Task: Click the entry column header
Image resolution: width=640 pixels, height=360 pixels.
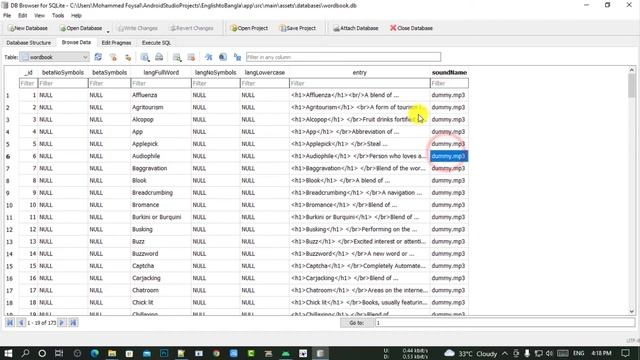Action: pyautogui.click(x=360, y=73)
